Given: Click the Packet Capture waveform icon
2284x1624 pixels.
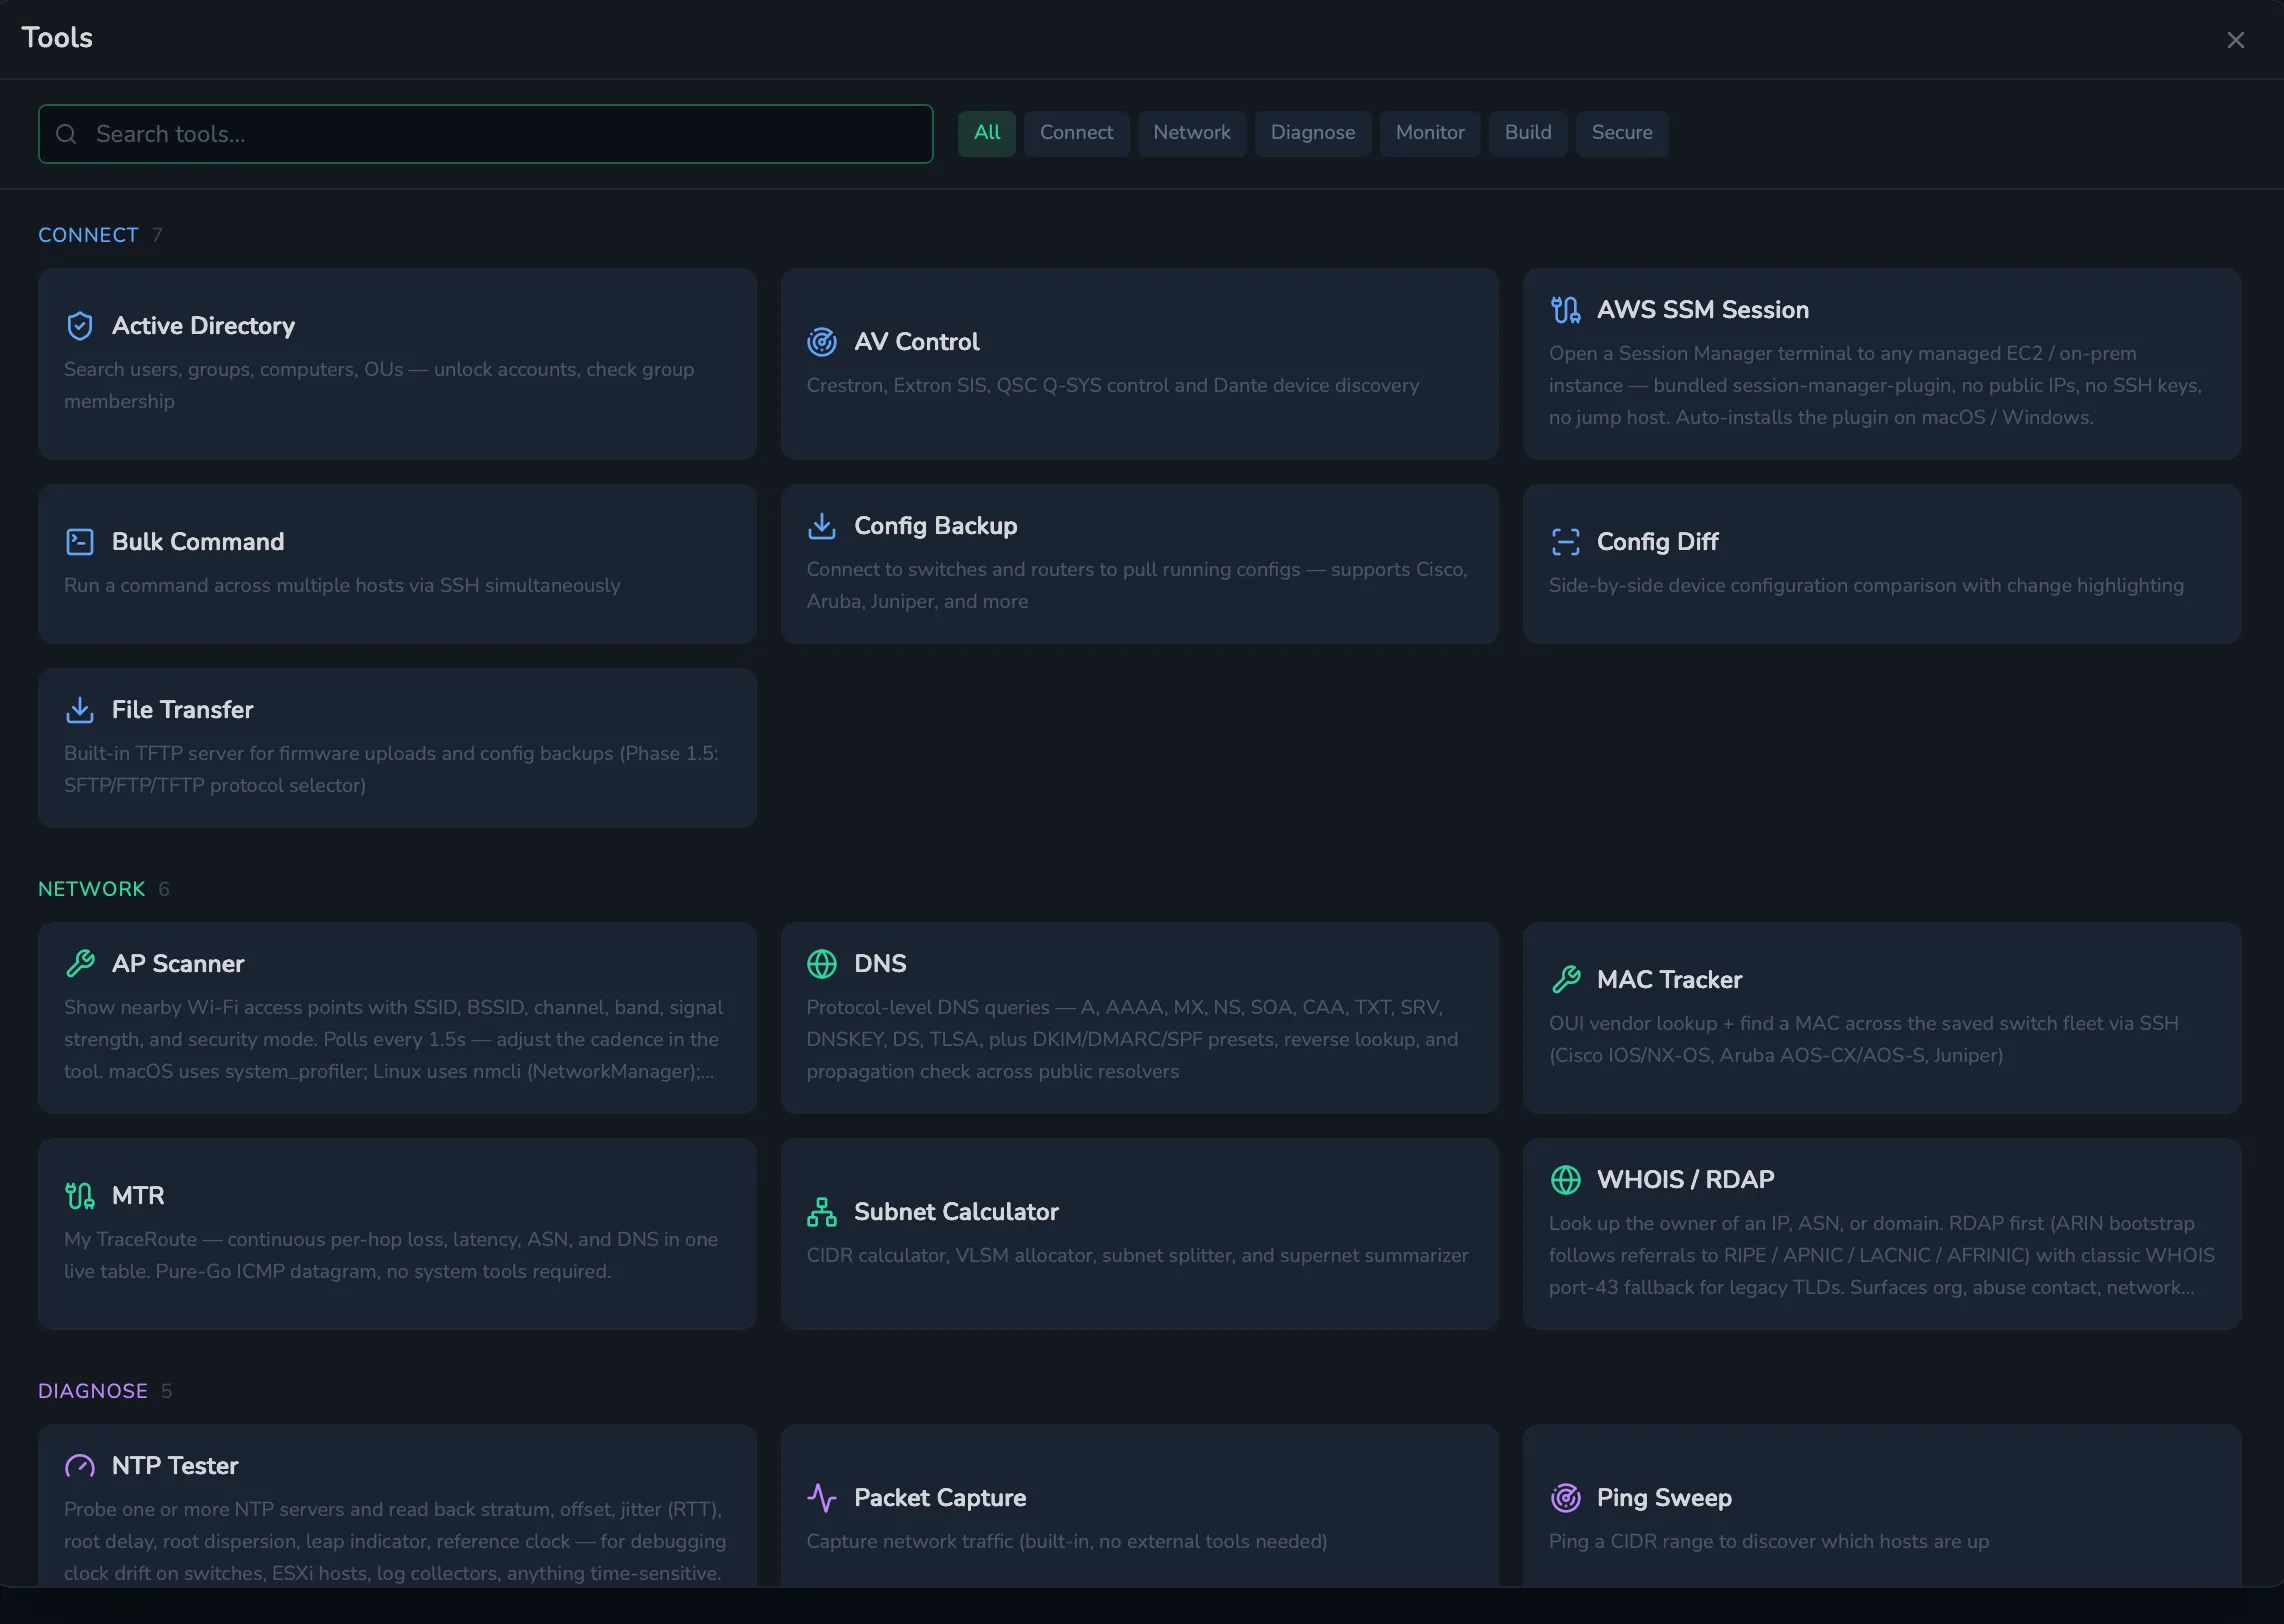Looking at the screenshot, I should (x=822, y=1498).
